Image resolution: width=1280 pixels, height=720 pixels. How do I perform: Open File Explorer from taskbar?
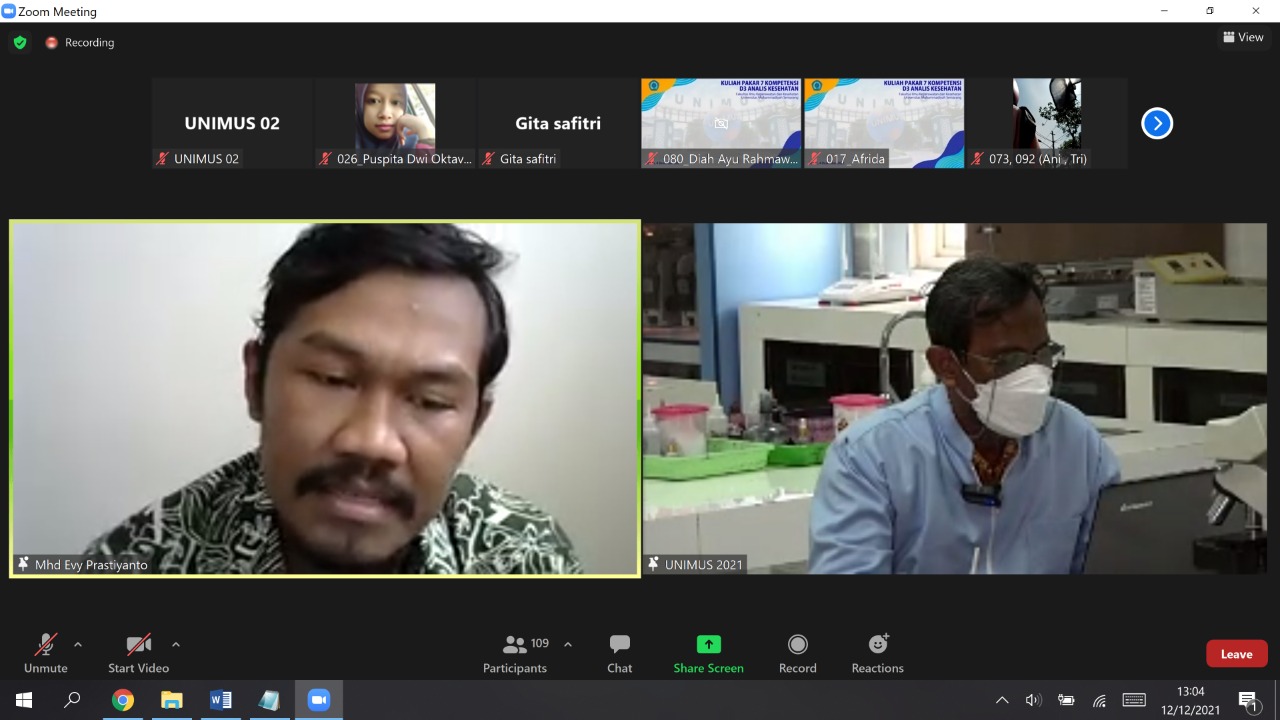172,700
